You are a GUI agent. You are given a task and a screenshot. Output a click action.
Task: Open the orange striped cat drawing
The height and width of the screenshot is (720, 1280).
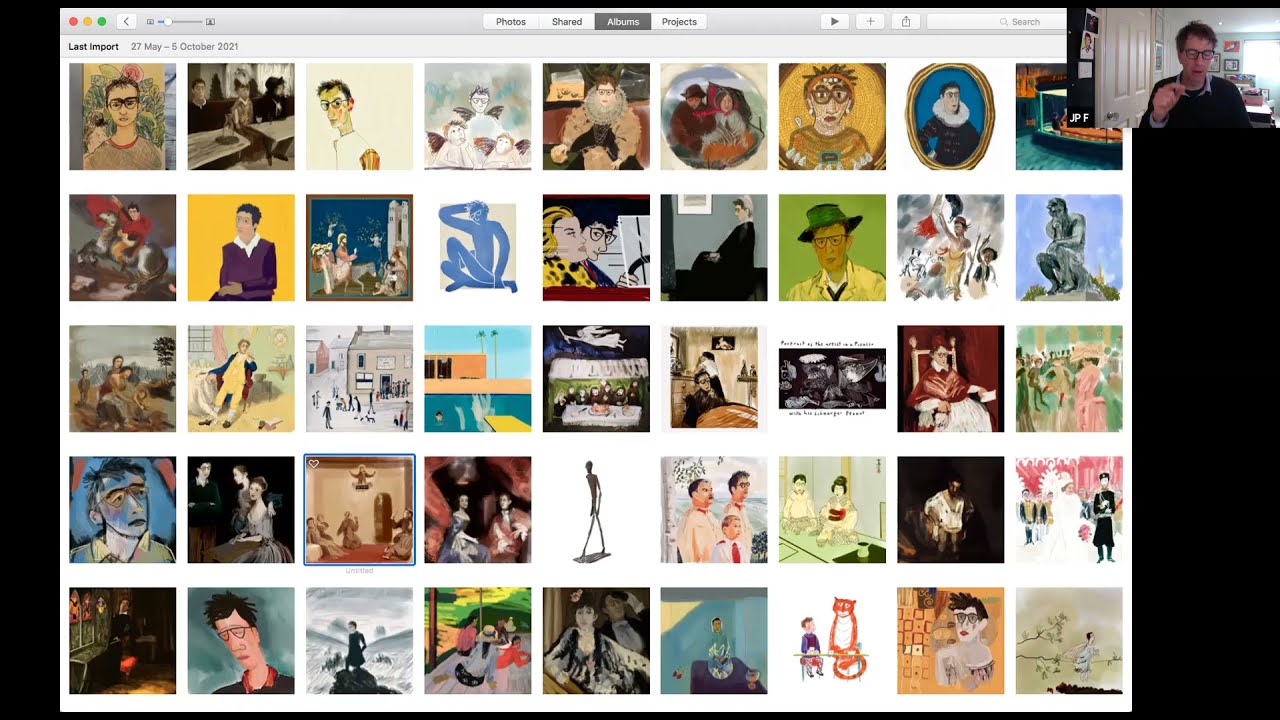pyautogui.click(x=832, y=641)
